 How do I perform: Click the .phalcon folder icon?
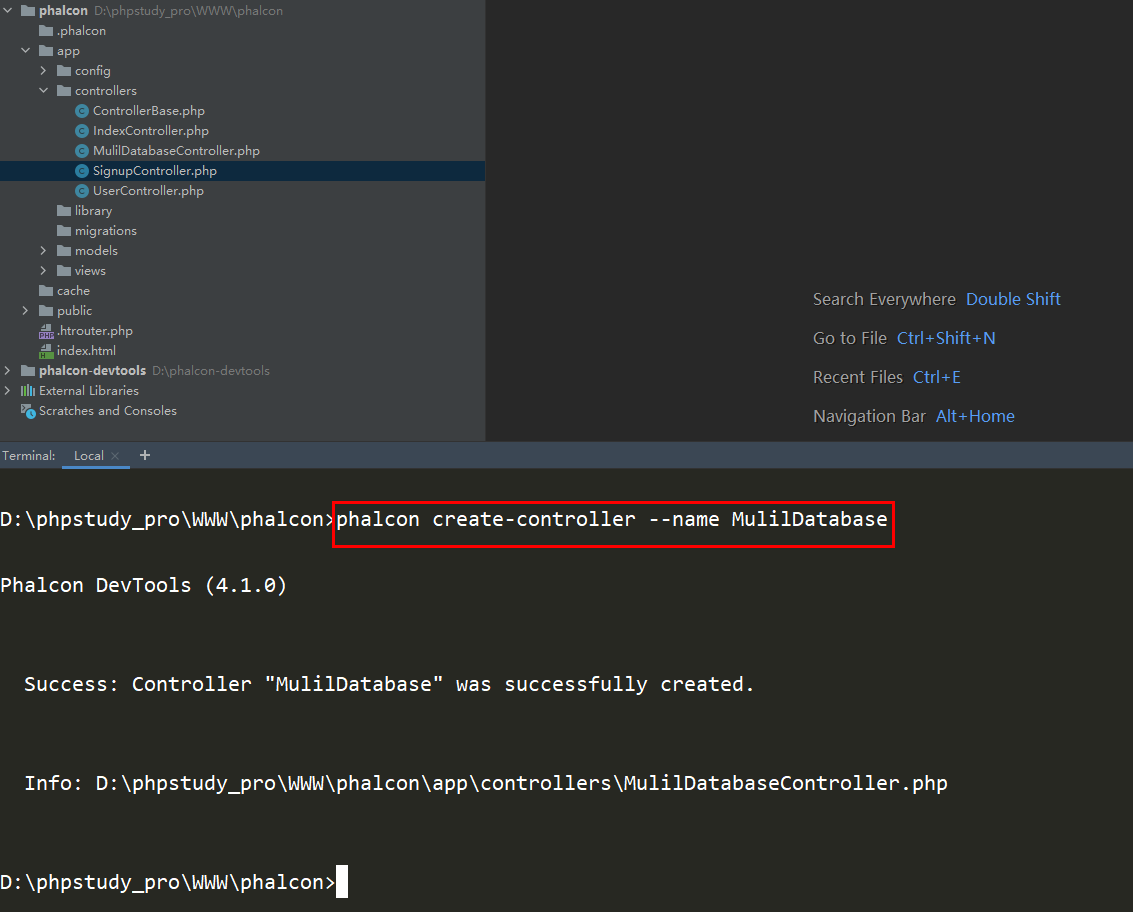coord(46,30)
